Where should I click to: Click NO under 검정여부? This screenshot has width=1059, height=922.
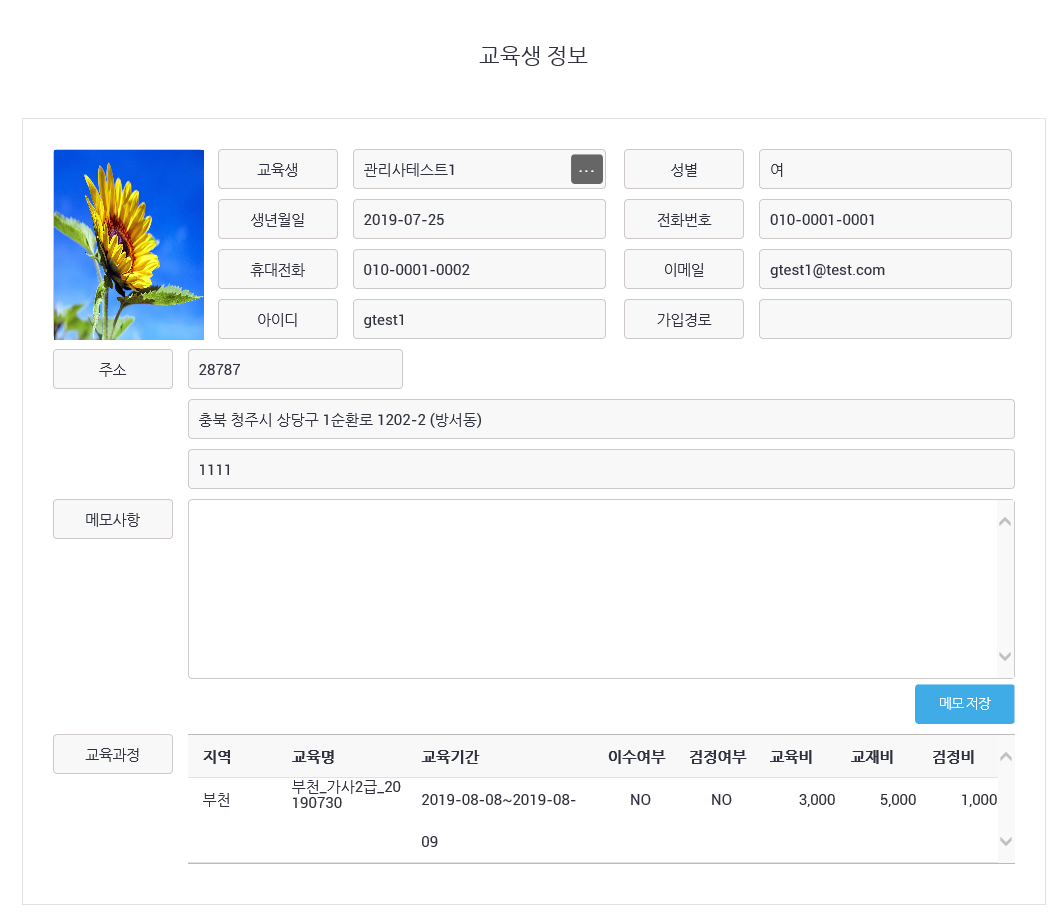pos(721,800)
